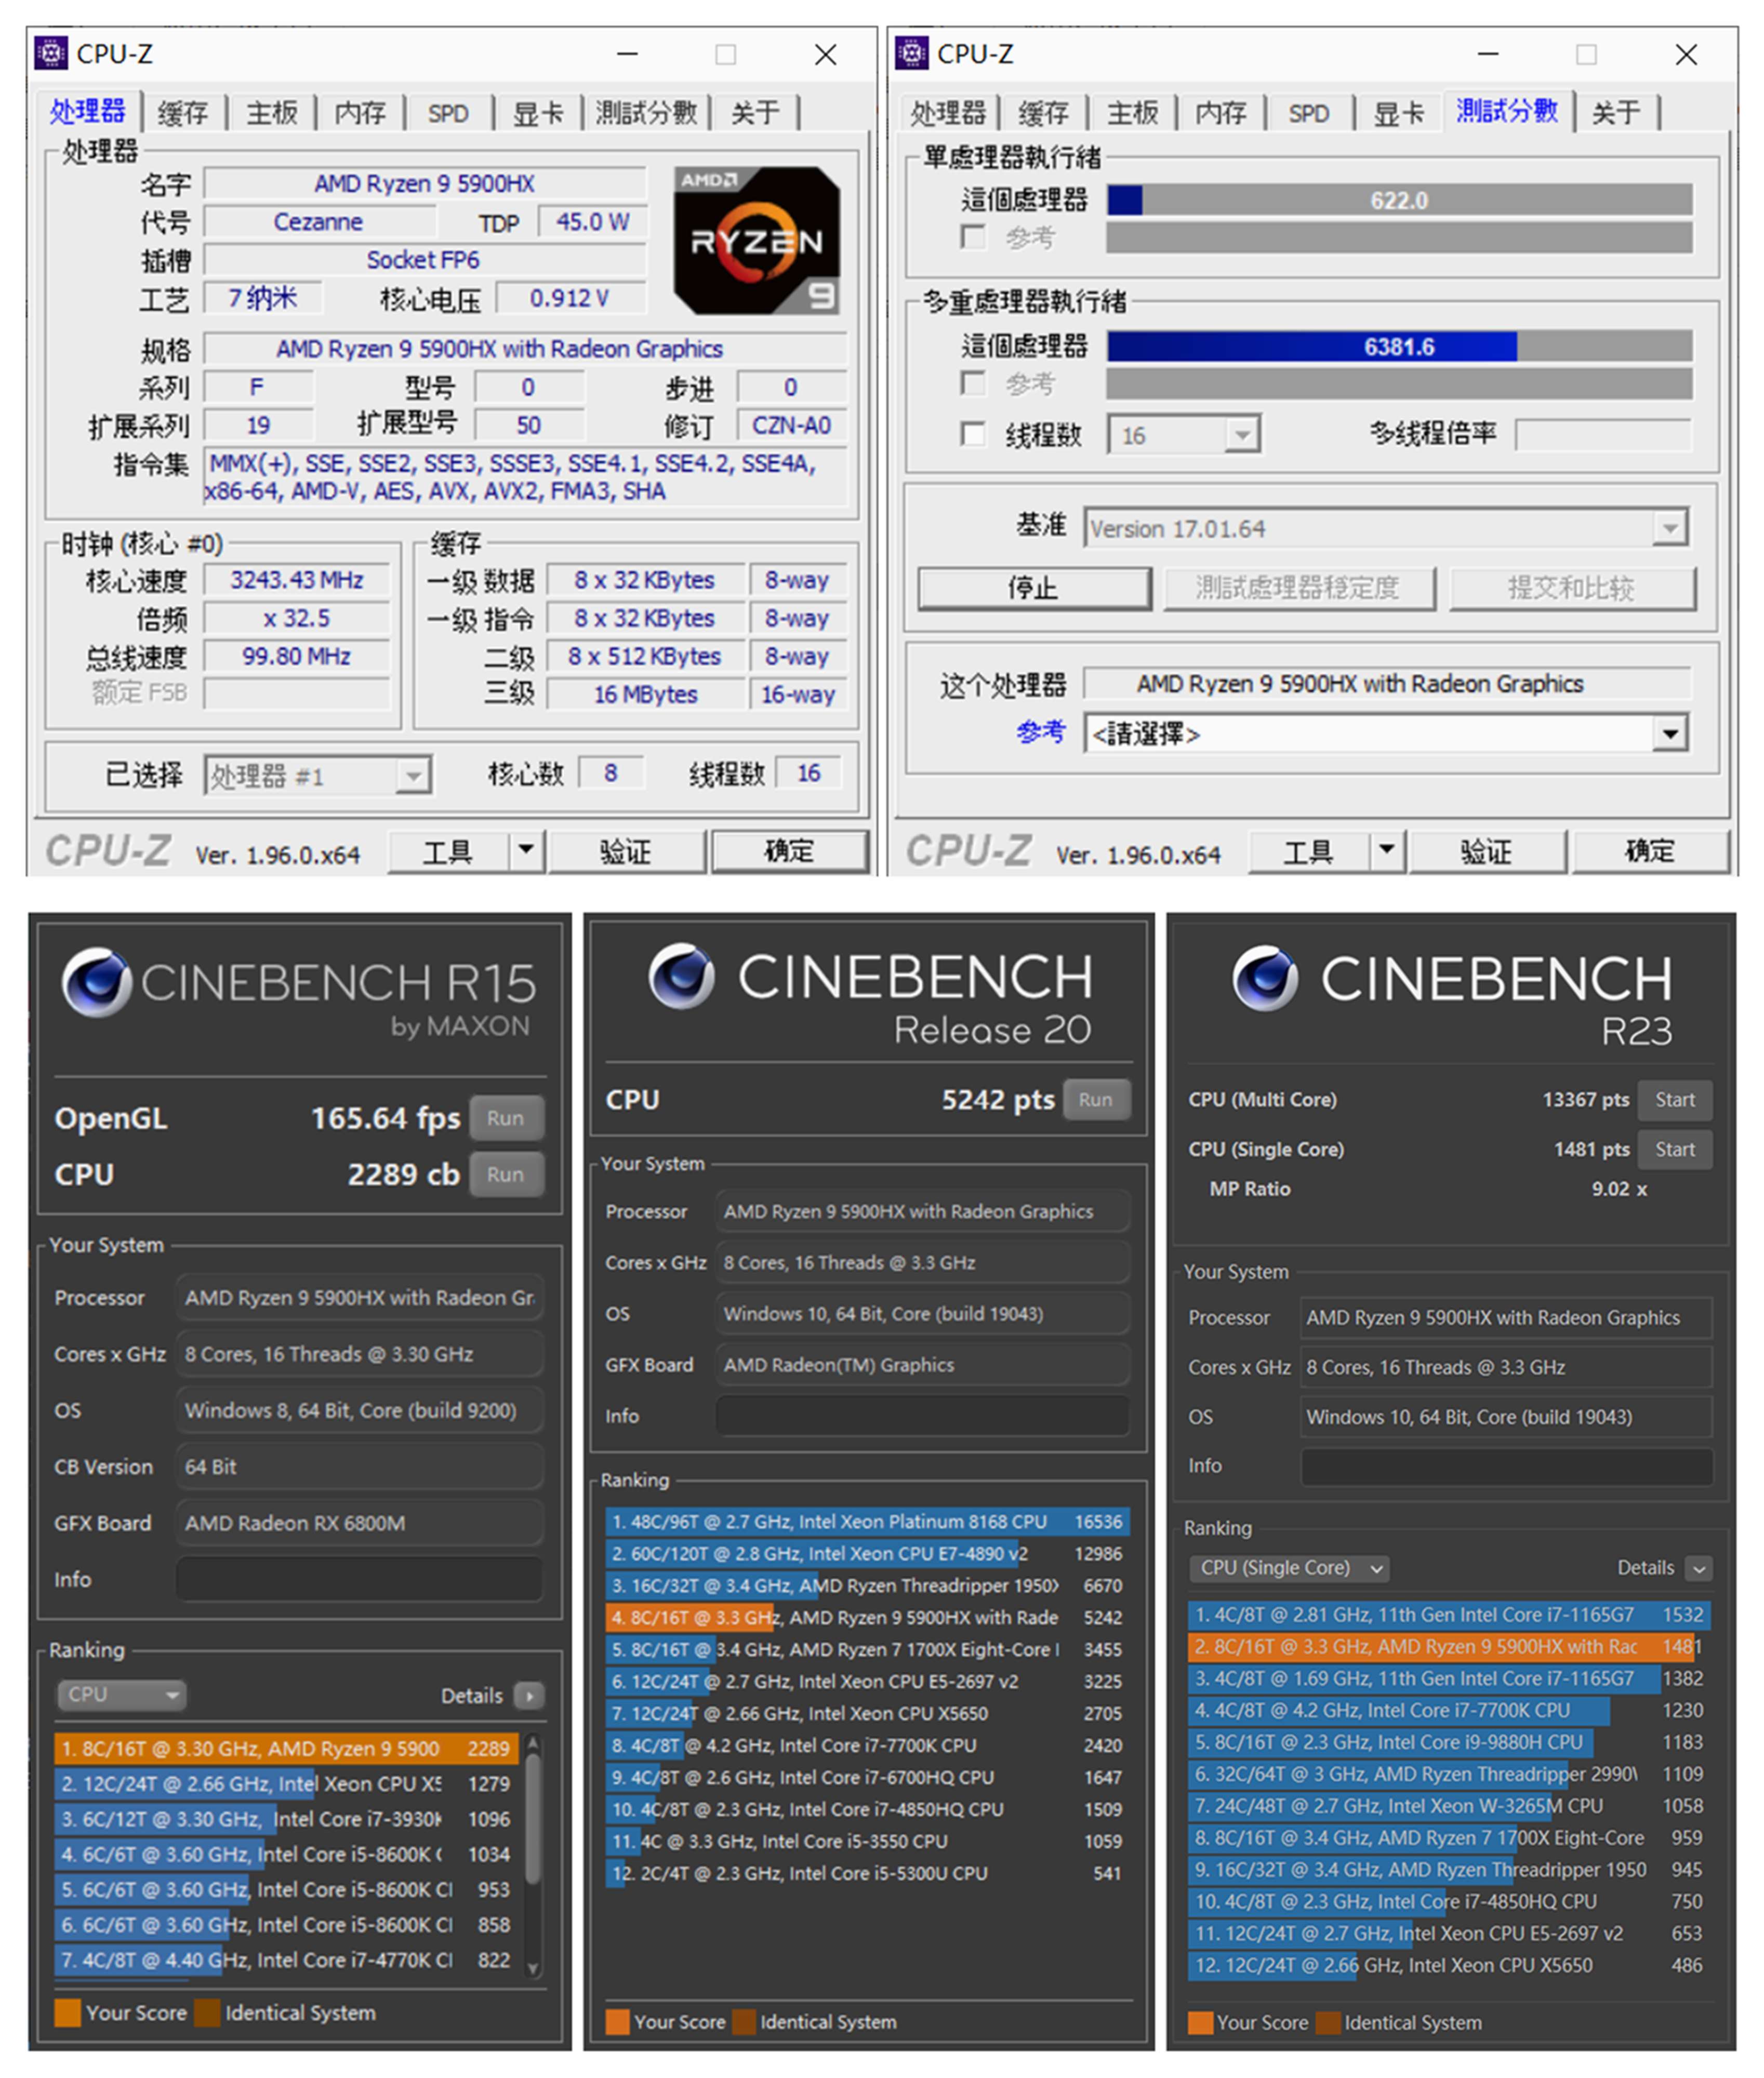Screen dimensions: 1764x2078
Task: Start CPU (Single Core) test in R23
Action: (1674, 1149)
